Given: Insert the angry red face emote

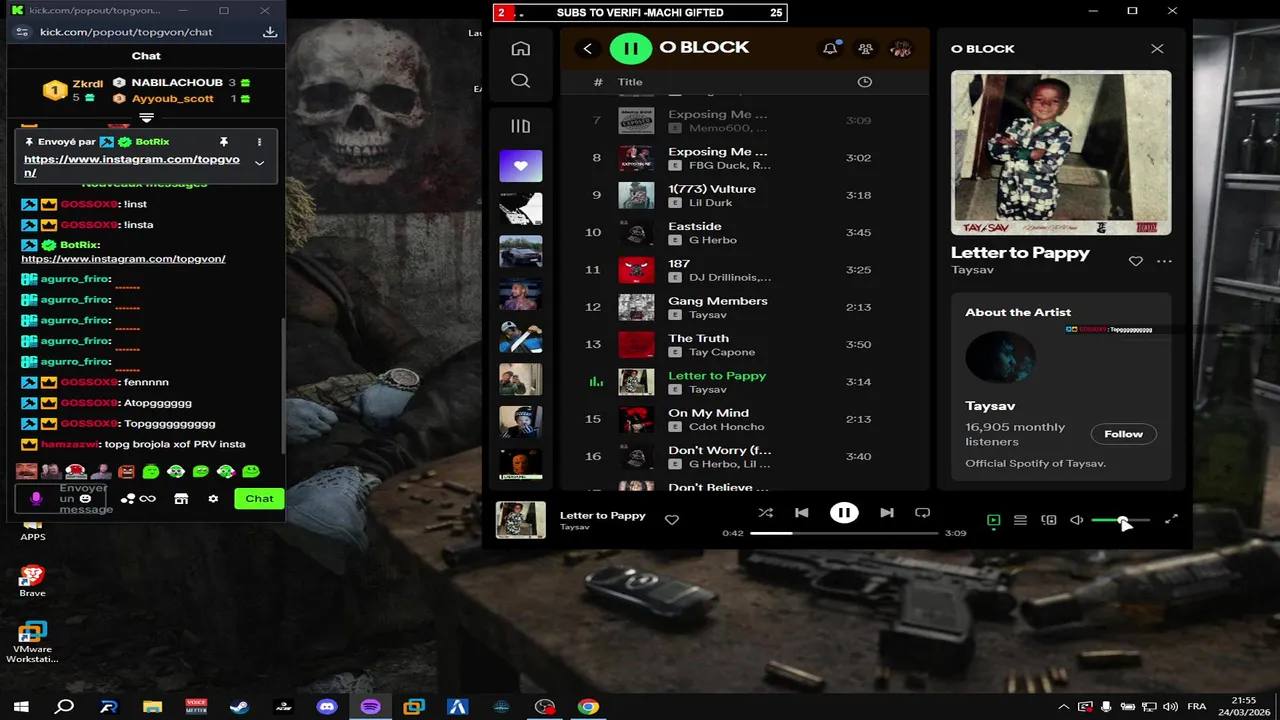Looking at the screenshot, I should (x=126, y=471).
